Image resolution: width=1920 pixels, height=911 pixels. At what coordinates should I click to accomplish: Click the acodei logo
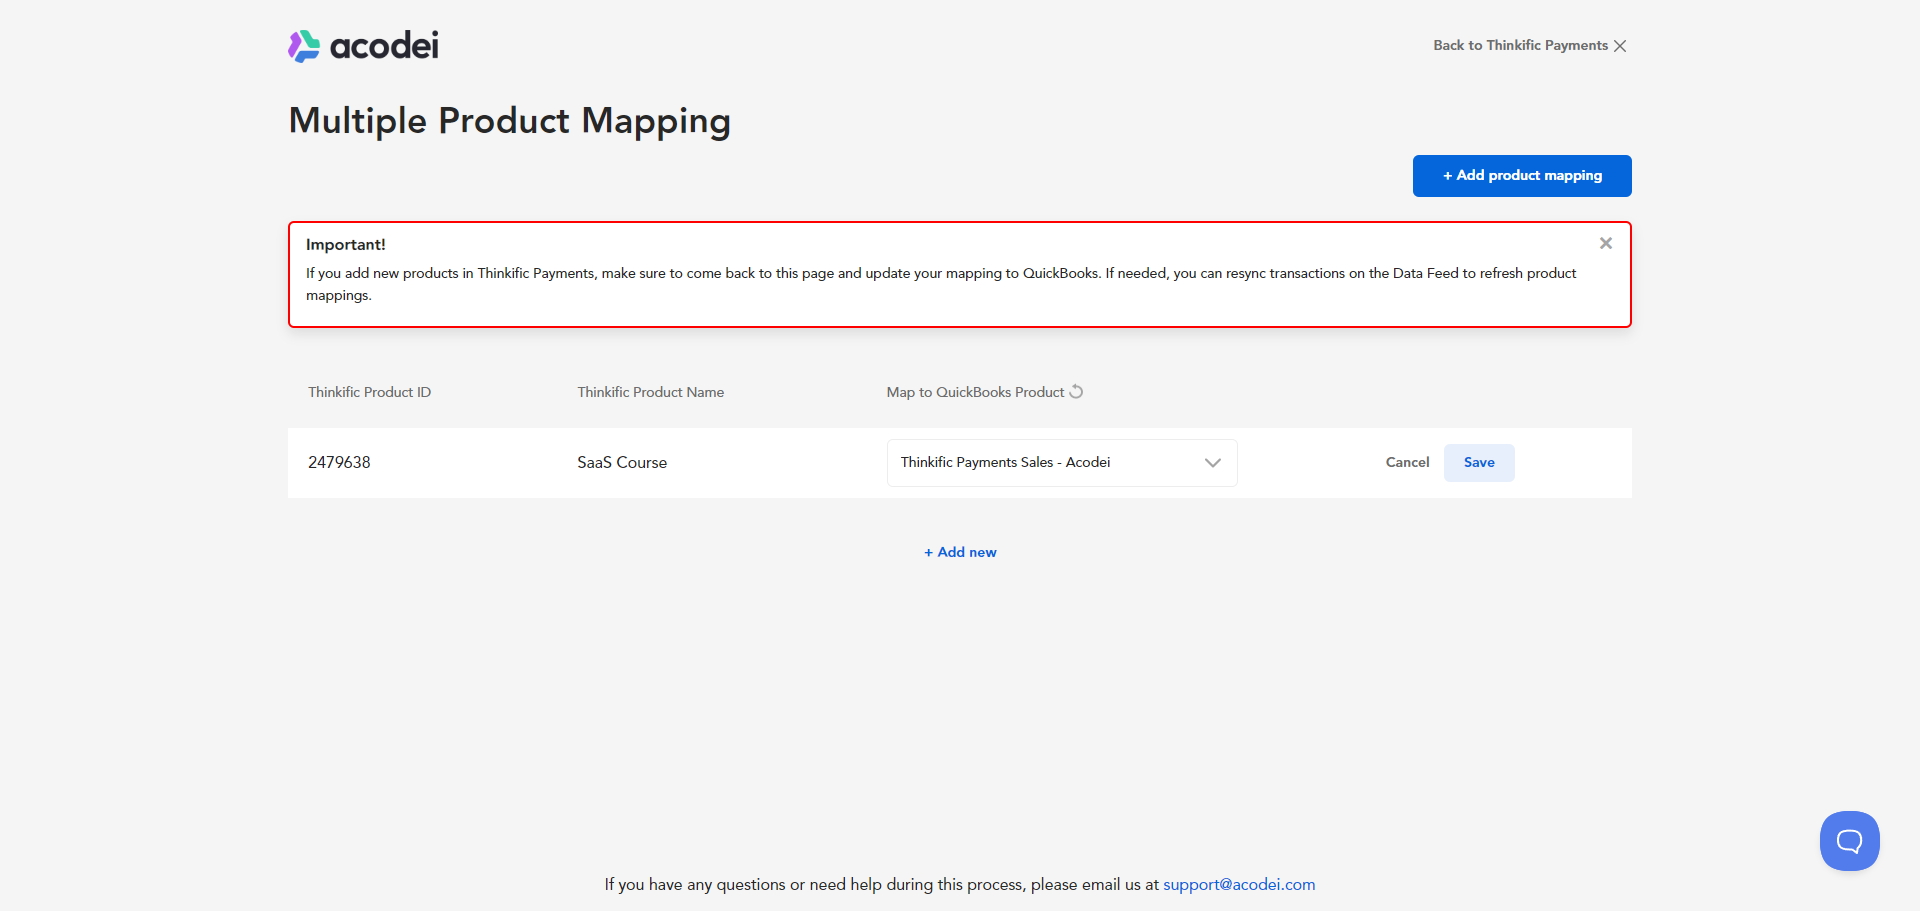363,46
